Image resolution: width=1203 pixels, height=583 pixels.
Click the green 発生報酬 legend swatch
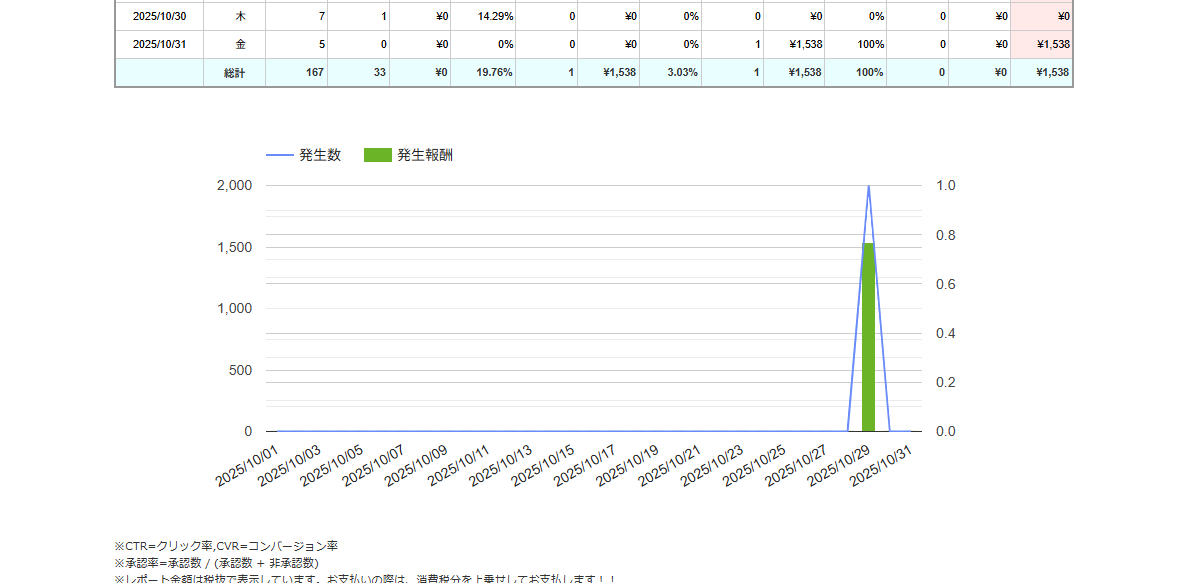pyautogui.click(x=377, y=155)
